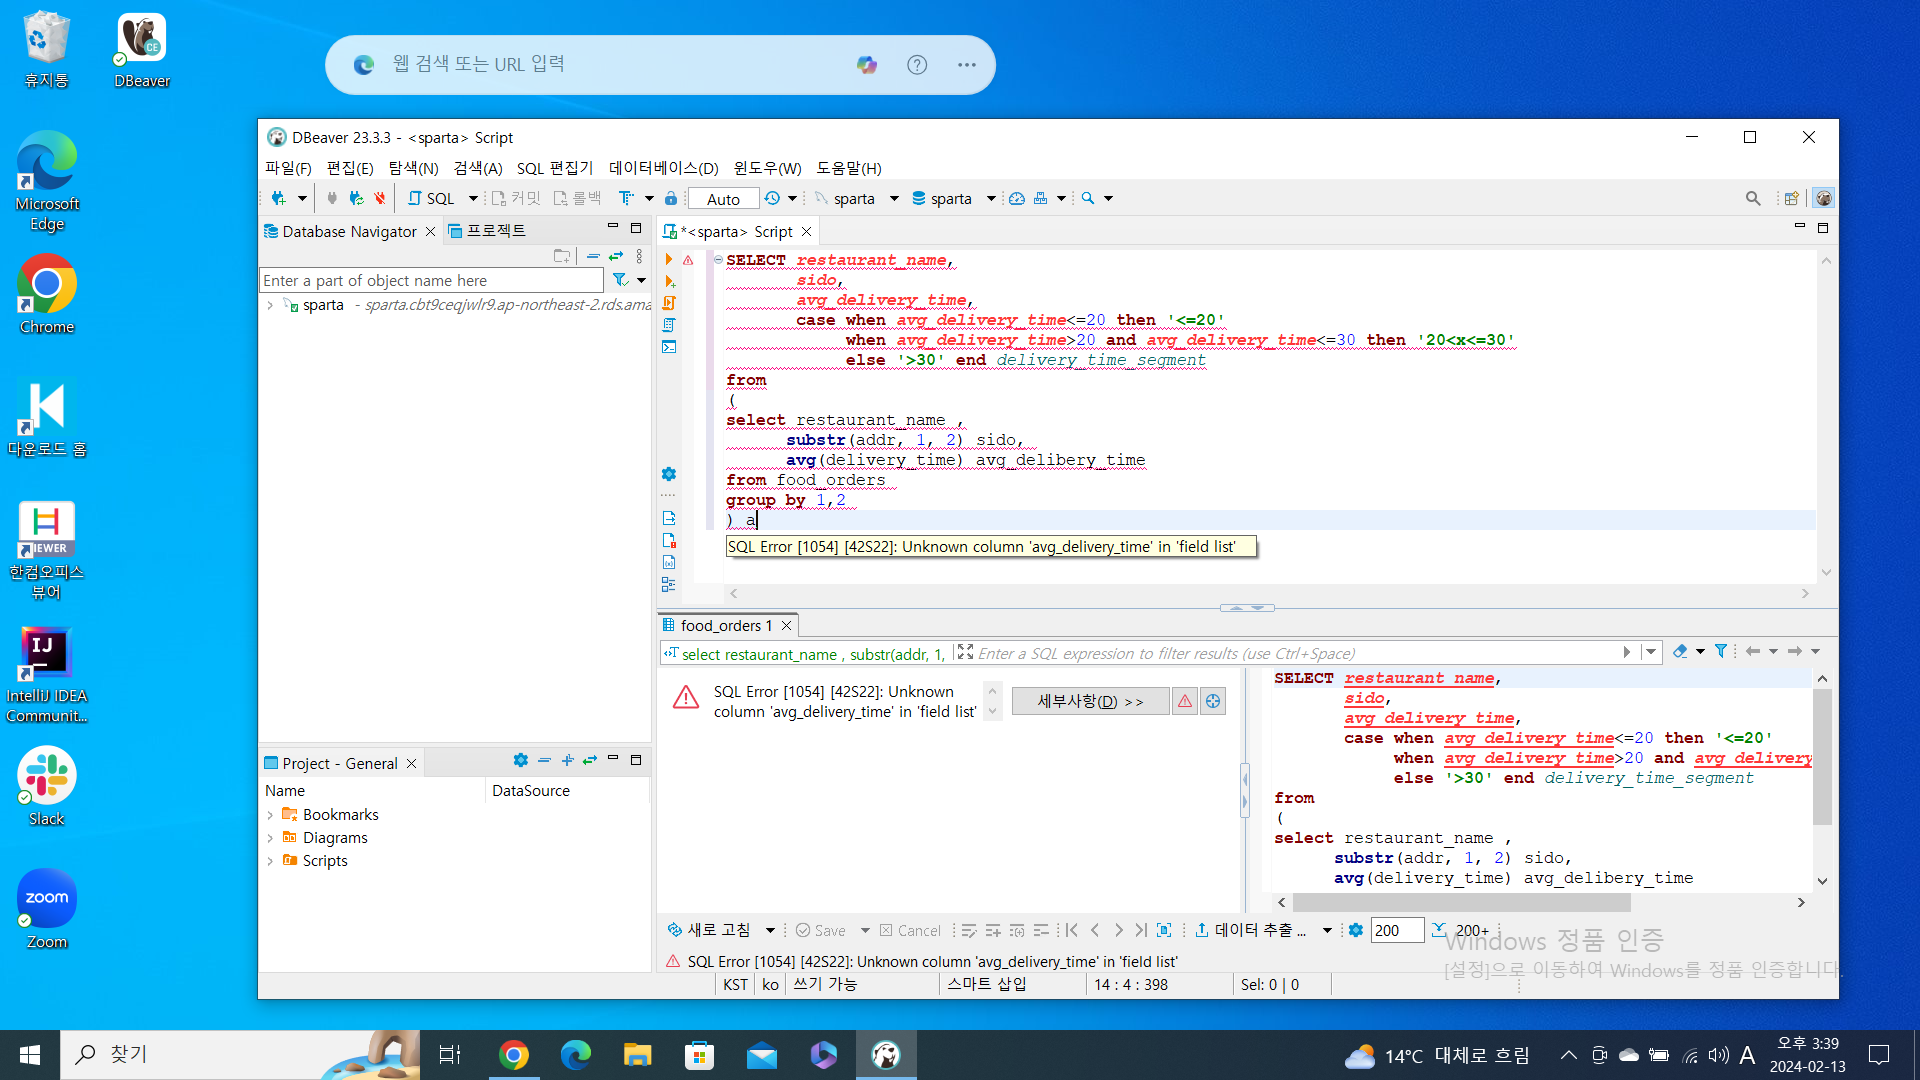Open the dashboard gauge icon in toolbar
The width and height of the screenshot is (1920, 1080).
tap(1017, 198)
